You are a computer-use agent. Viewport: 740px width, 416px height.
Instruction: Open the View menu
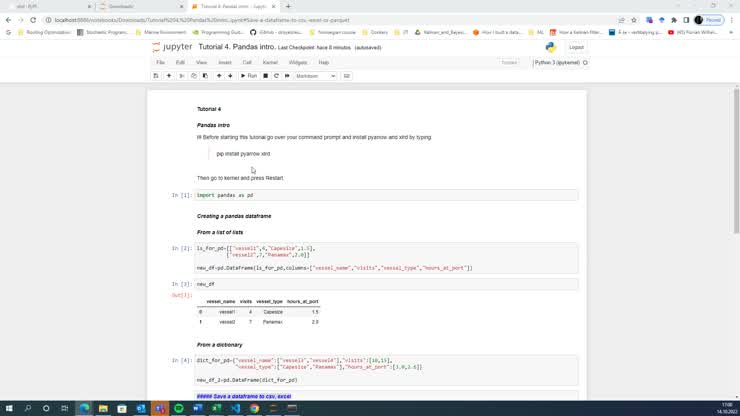point(201,62)
